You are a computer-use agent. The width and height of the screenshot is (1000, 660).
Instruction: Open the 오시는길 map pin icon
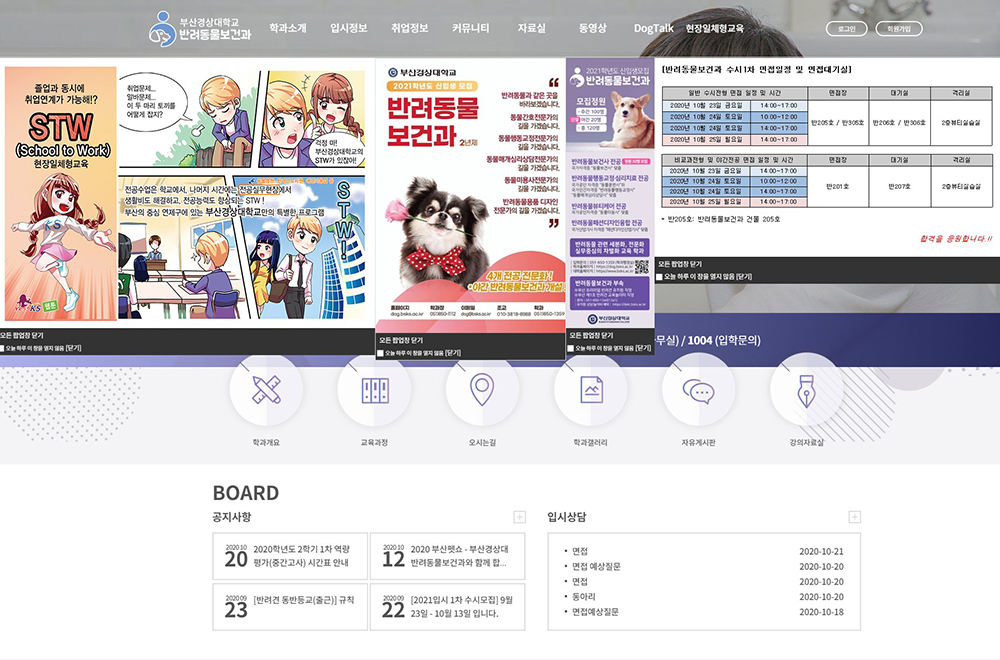482,390
